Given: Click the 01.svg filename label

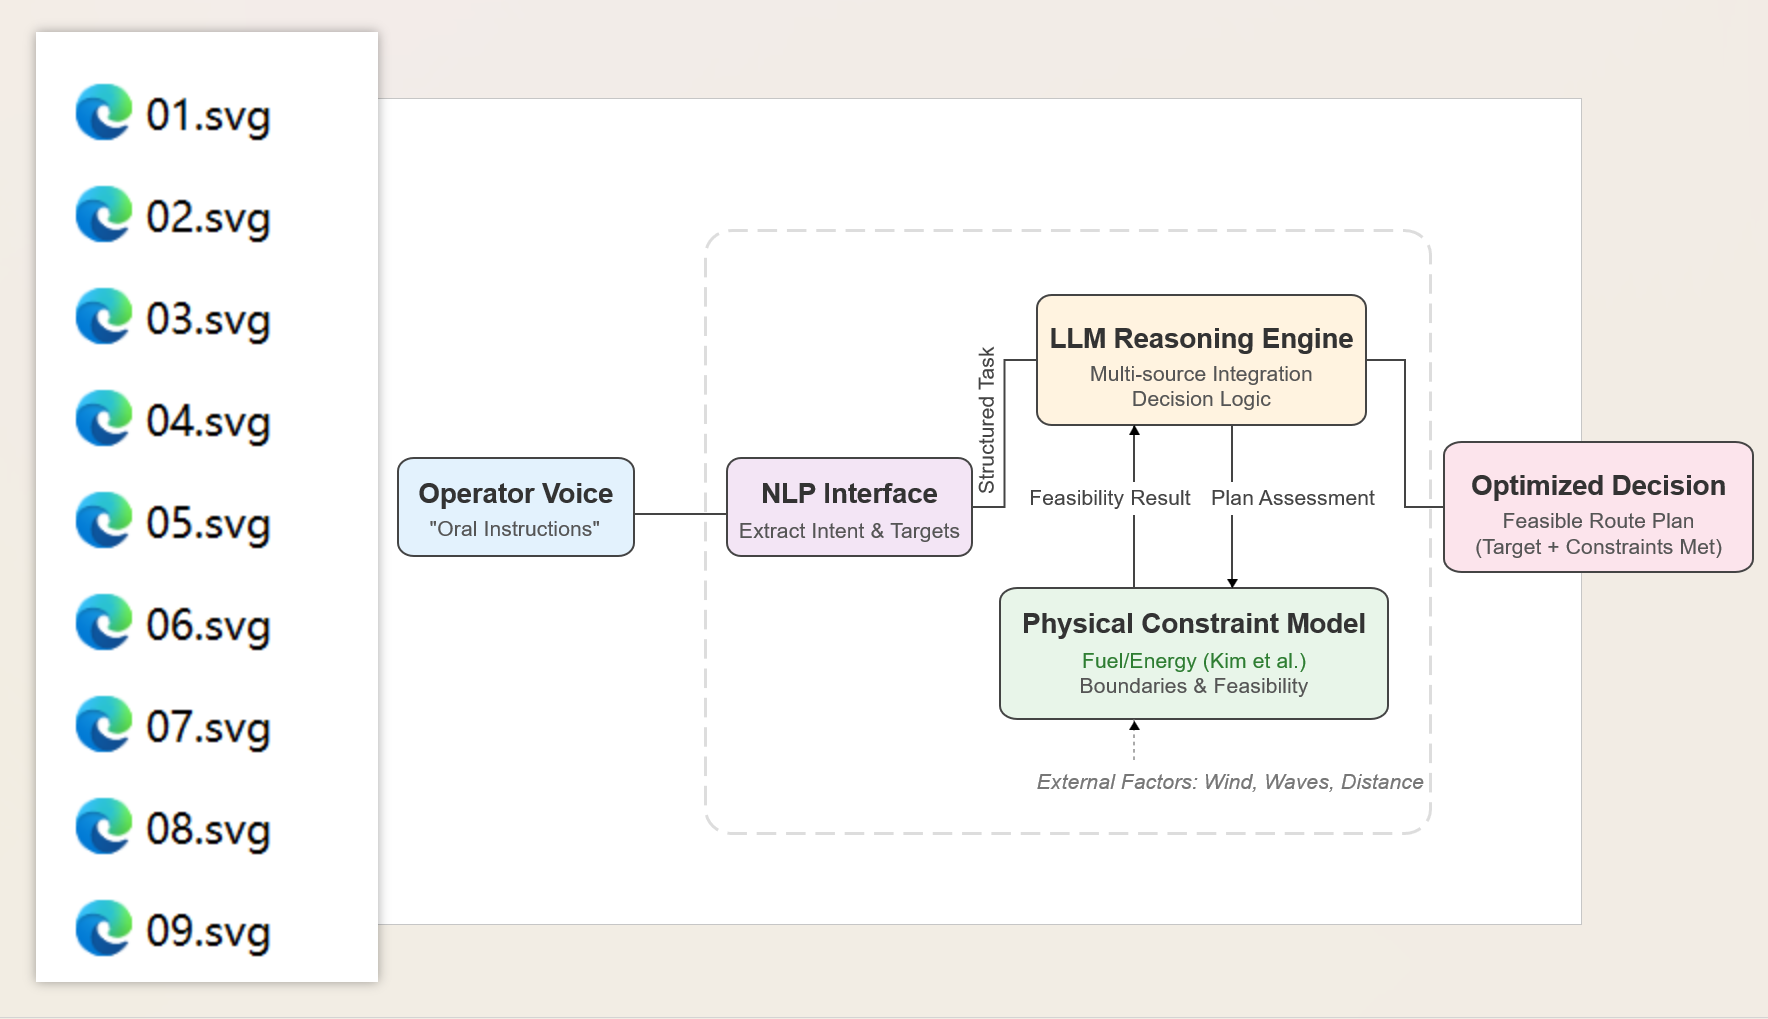Looking at the screenshot, I should coord(208,116).
